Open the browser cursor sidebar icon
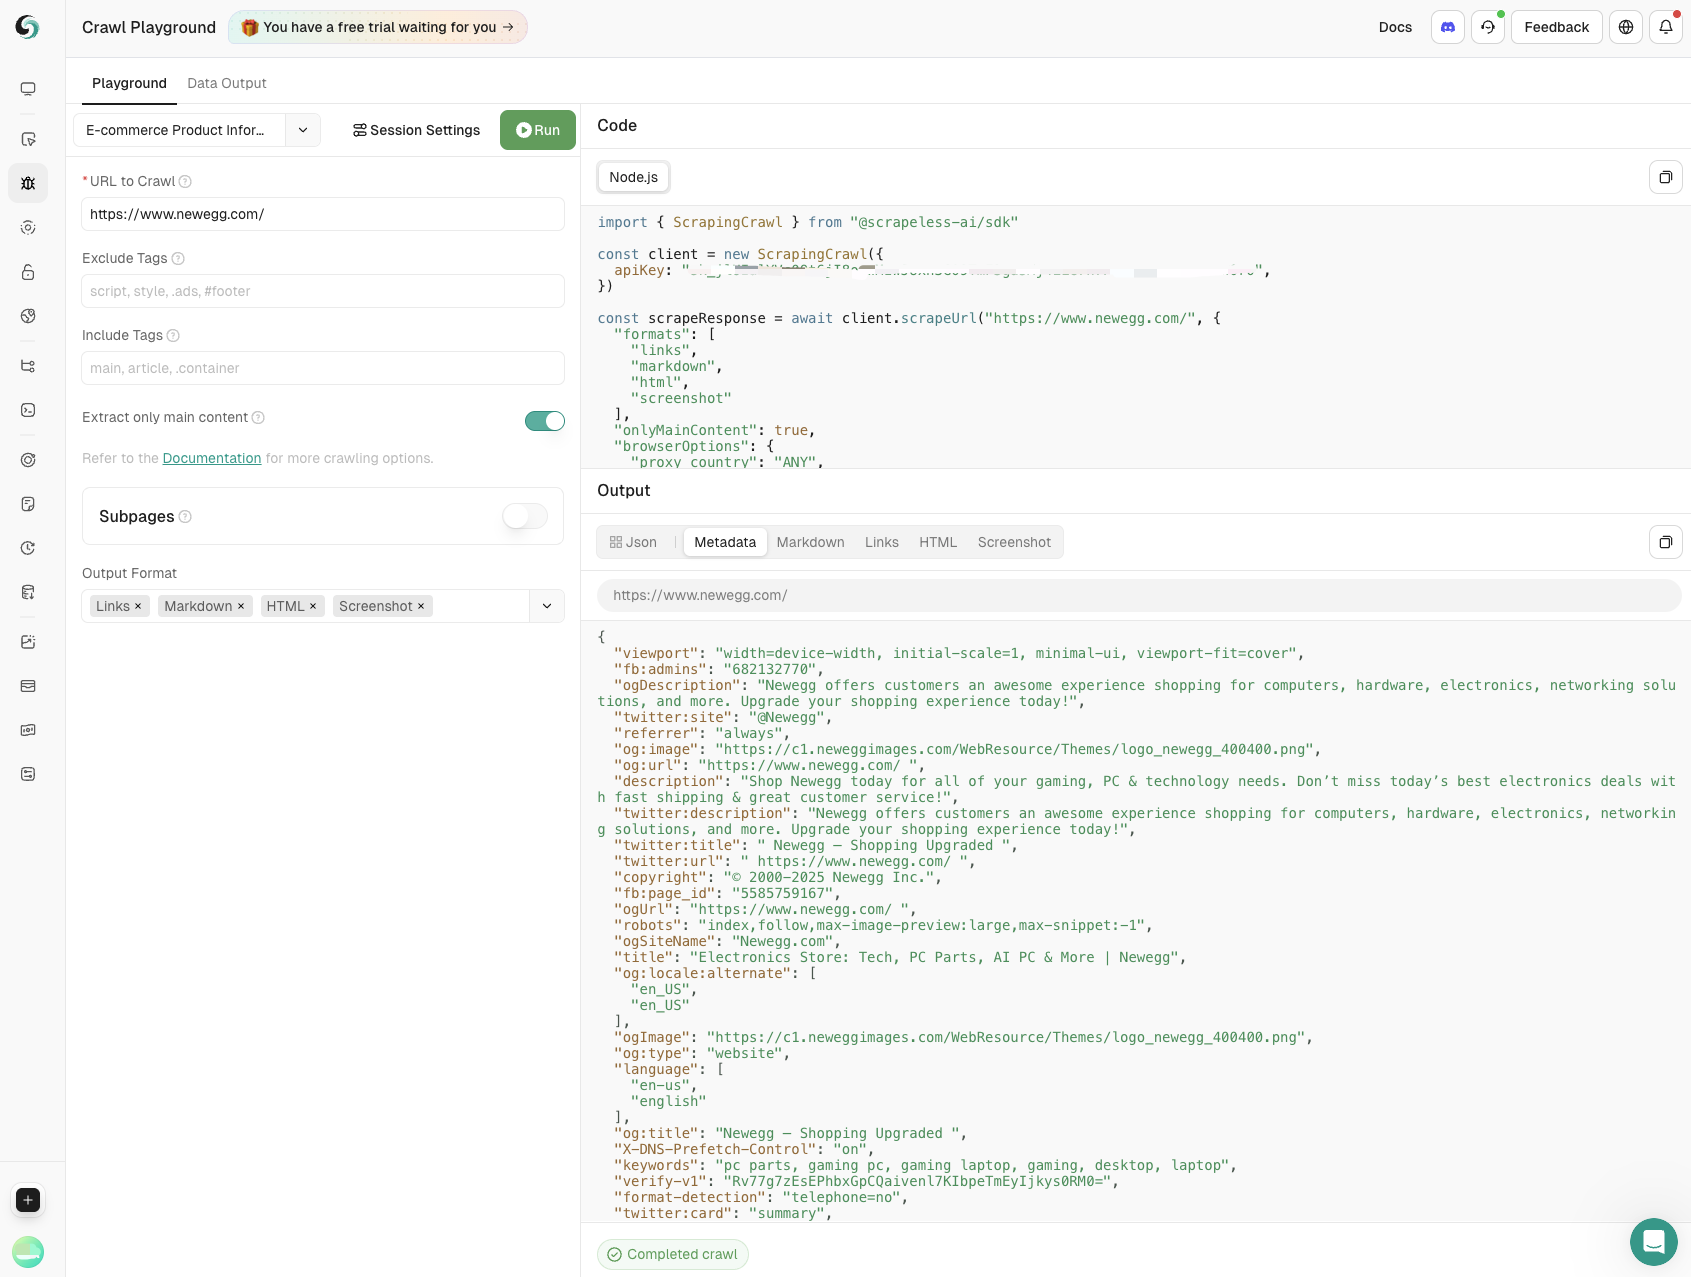Image resolution: width=1691 pixels, height=1277 pixels. [x=28, y=139]
